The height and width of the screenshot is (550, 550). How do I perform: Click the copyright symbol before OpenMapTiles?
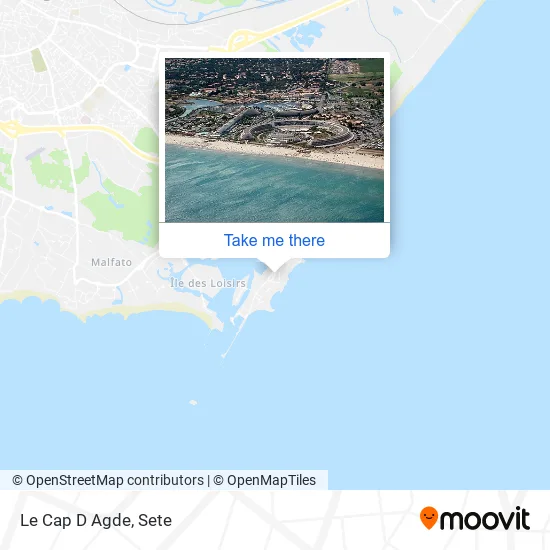click(x=218, y=481)
